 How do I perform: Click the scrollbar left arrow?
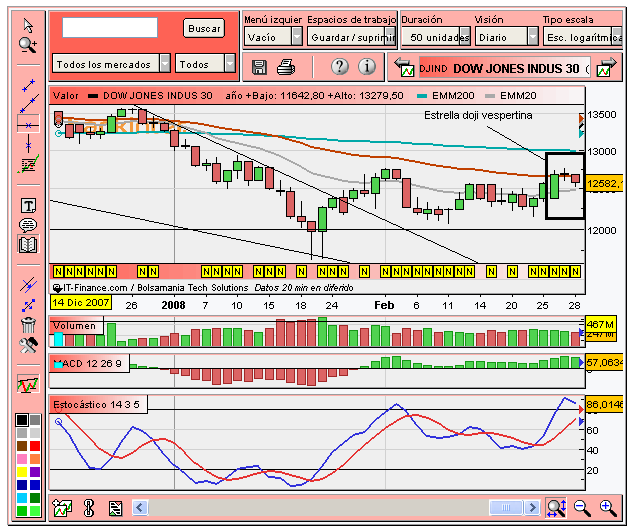[140, 507]
